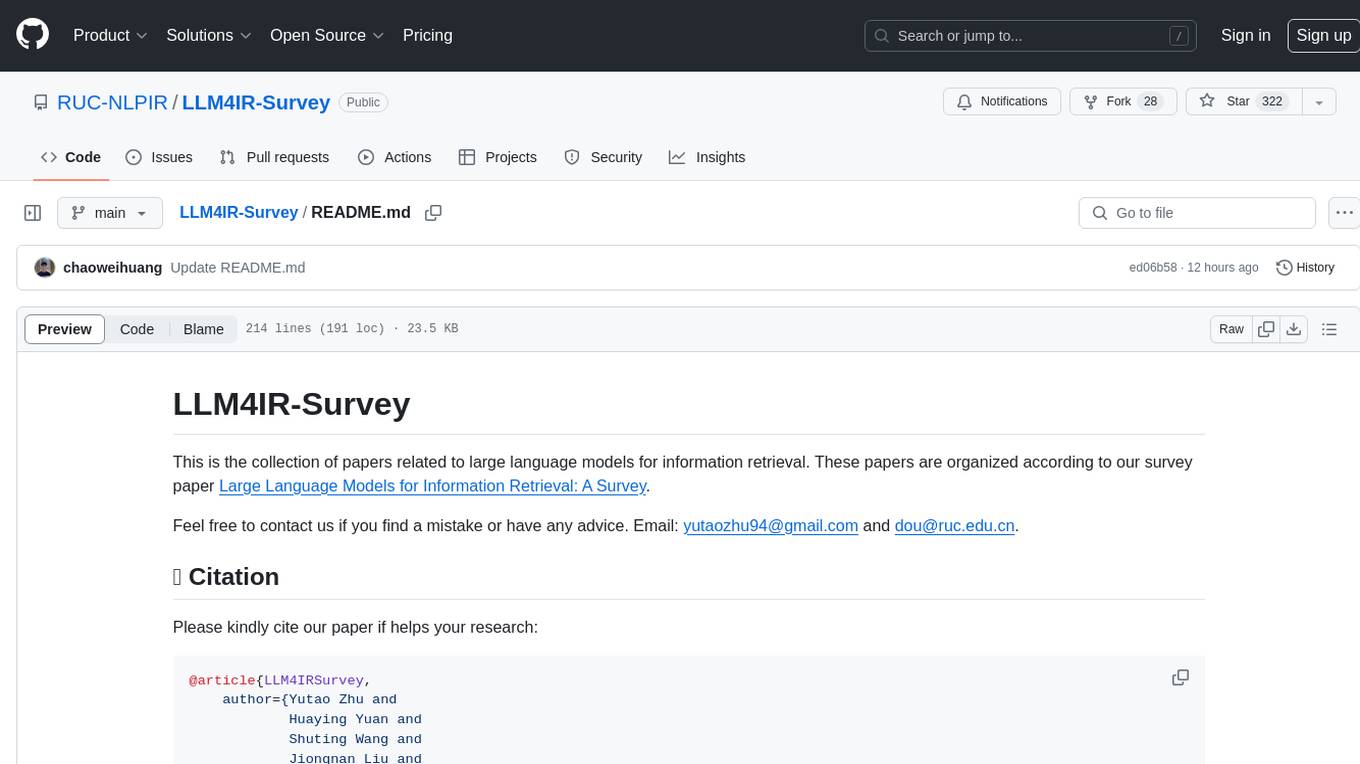Screen dimensions: 1360x764
Task: Open the RUC-NLPIR owner page
Action: [112, 102]
